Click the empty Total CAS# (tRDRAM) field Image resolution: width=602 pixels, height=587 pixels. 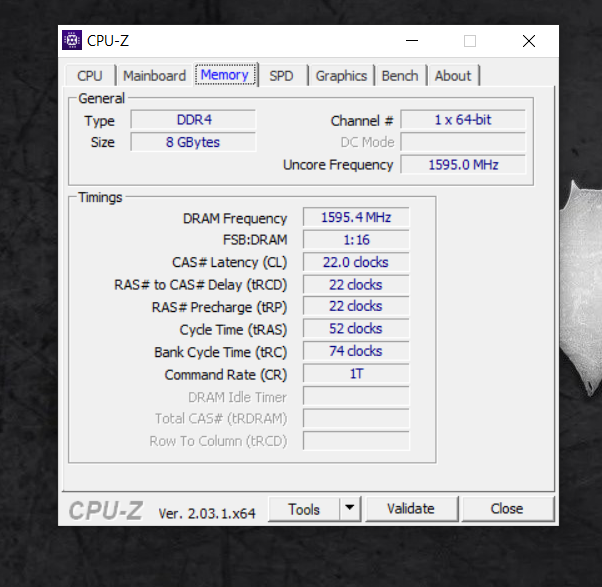tap(356, 418)
